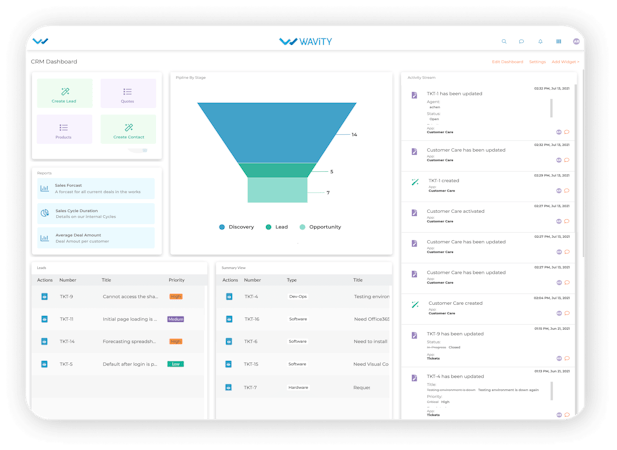This screenshot has height=450, width=617.
Task: Click scrollbar inside 'TKT-1 has been updated' entry
Action: coord(551,108)
